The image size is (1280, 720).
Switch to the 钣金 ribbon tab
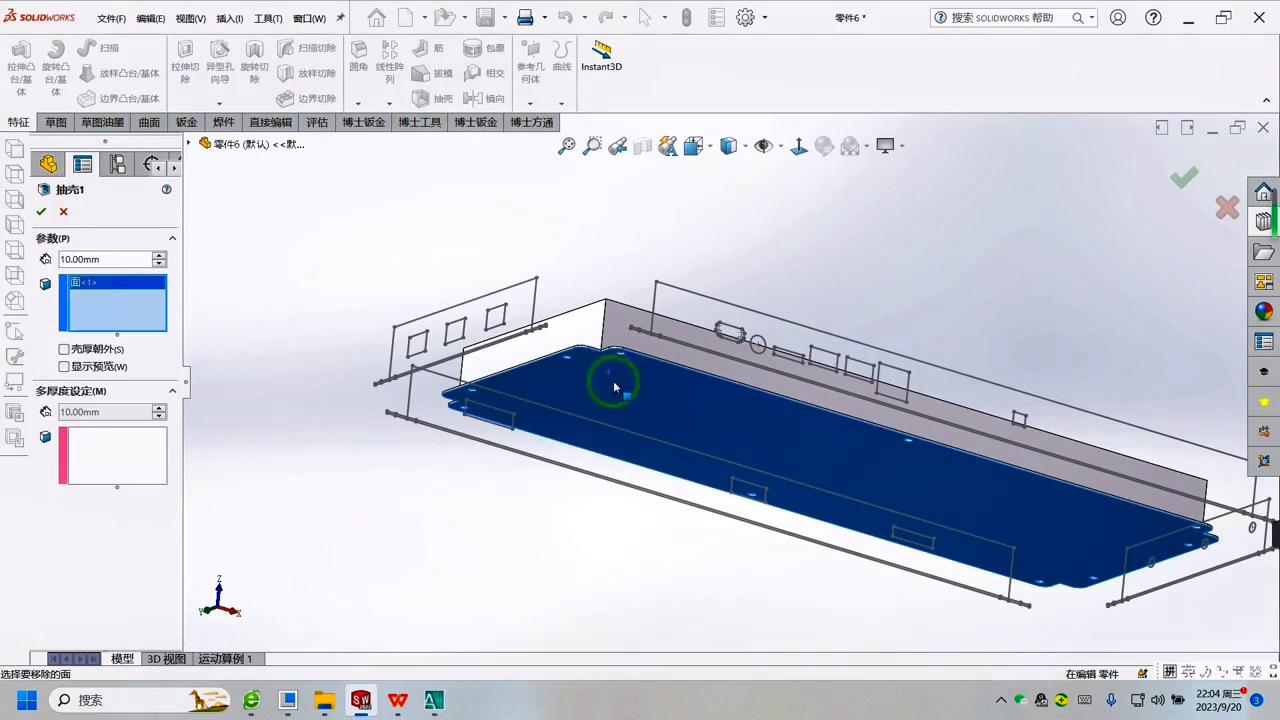(186, 121)
